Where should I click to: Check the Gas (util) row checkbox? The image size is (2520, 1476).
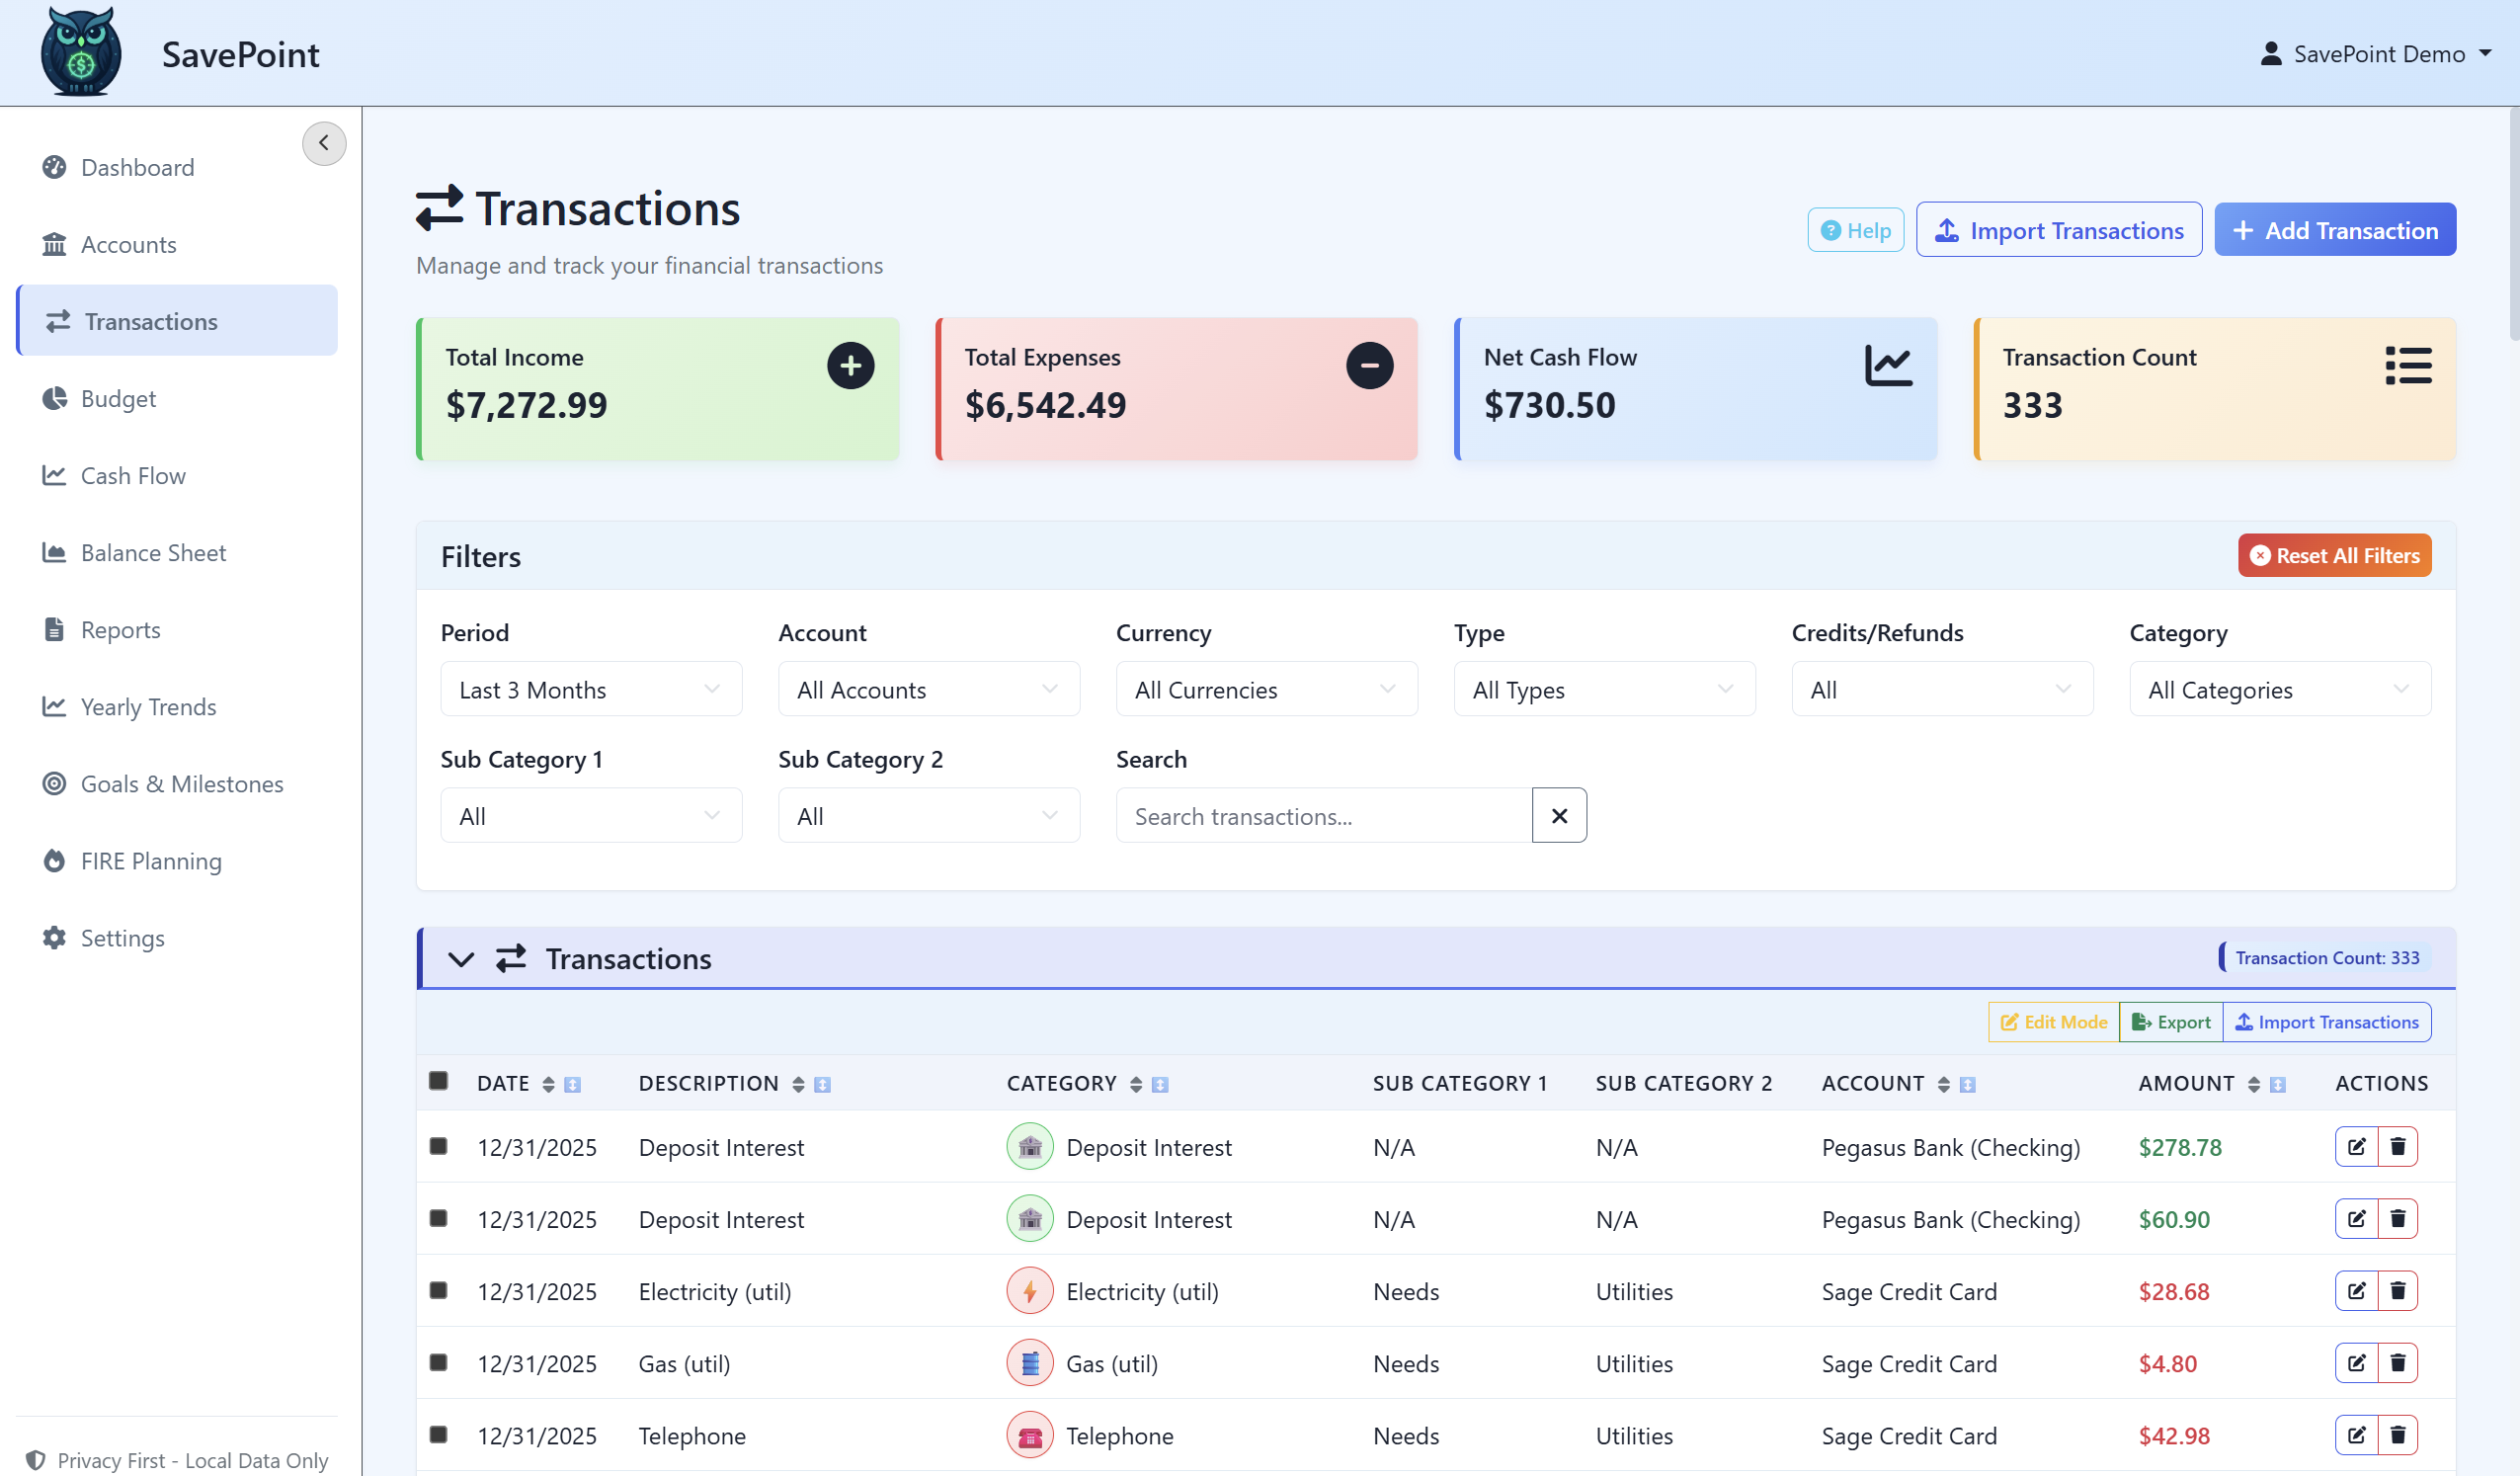439,1362
